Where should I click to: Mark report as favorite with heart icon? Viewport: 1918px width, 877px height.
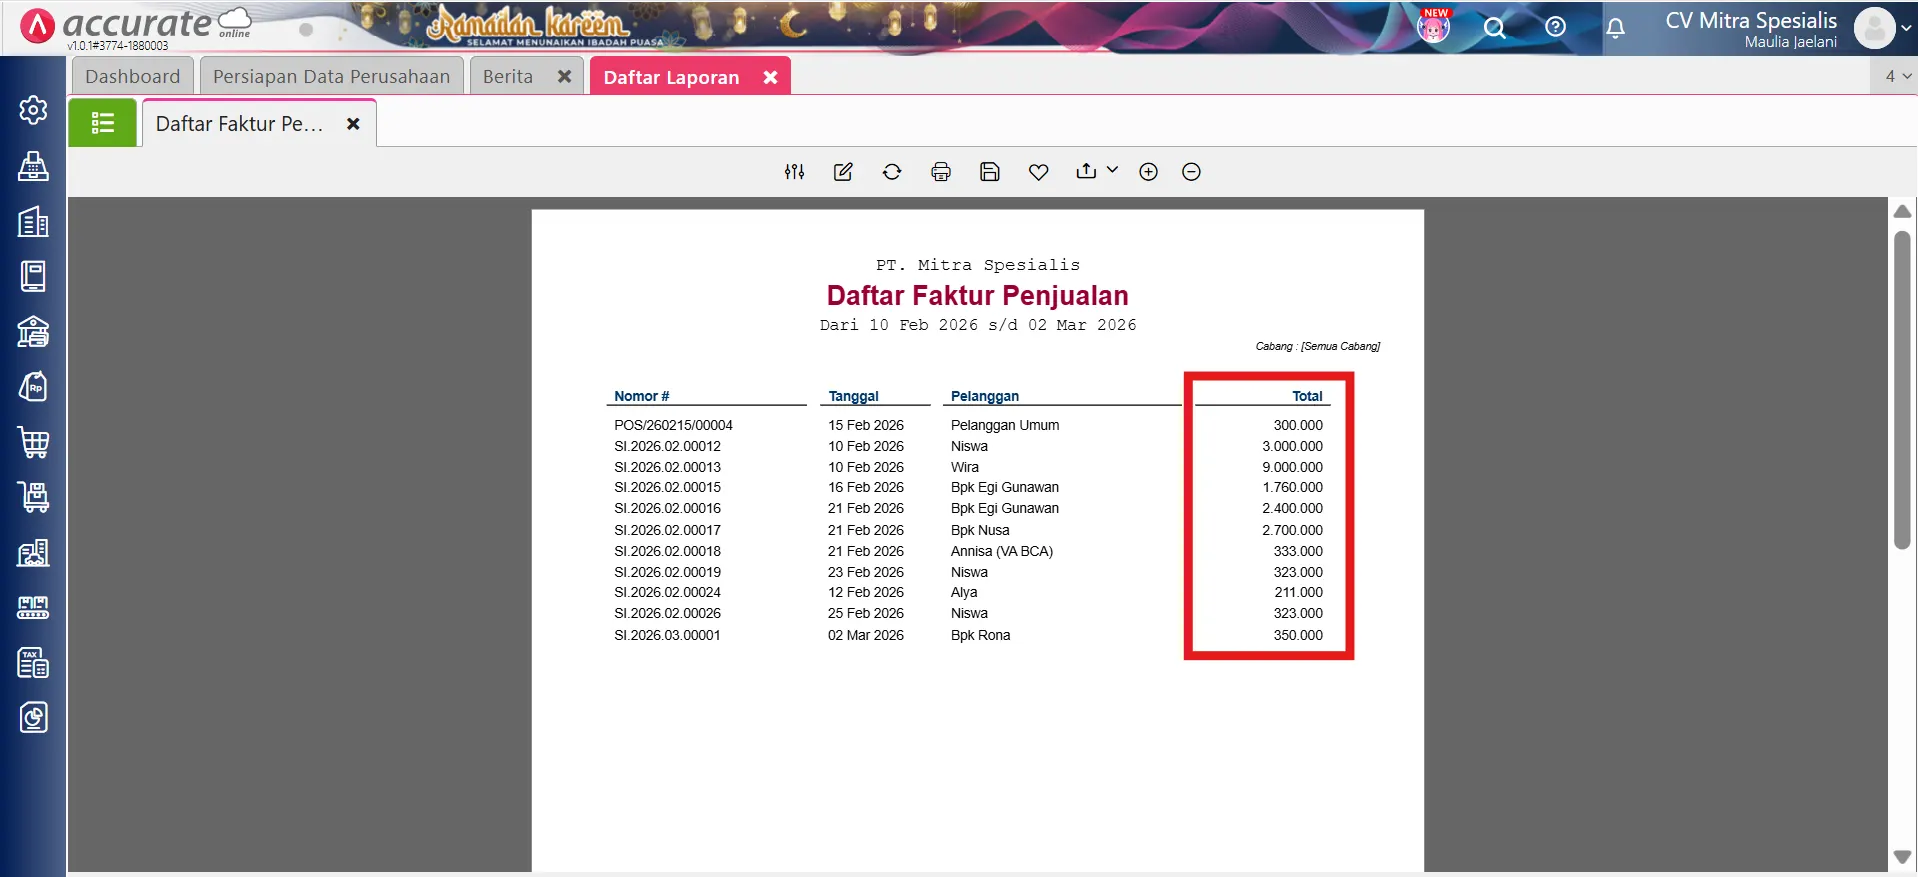1039,172
